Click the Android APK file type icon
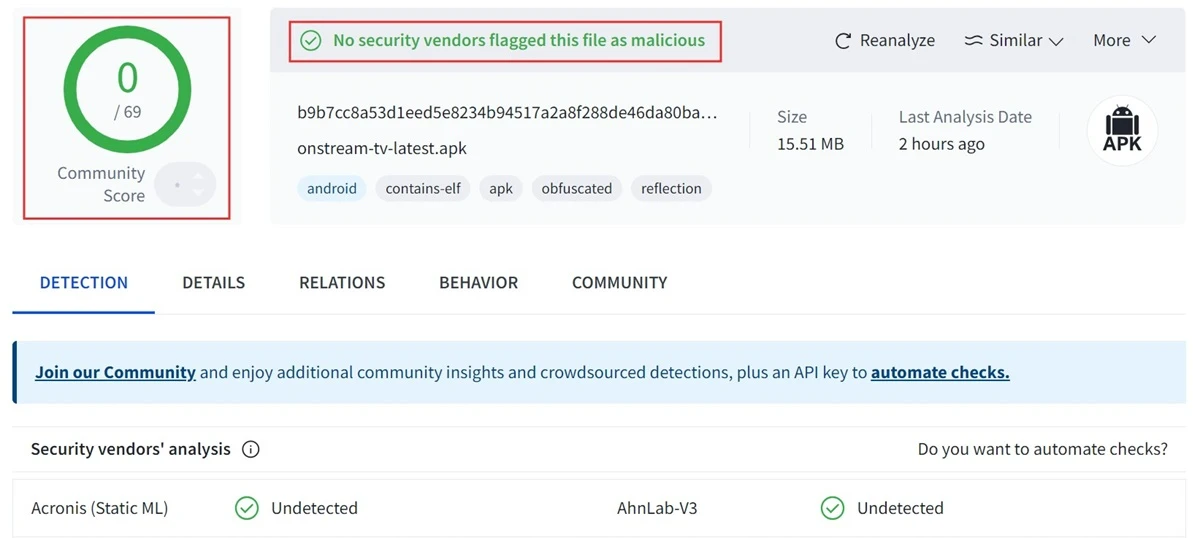1200x538 pixels. point(1122,131)
